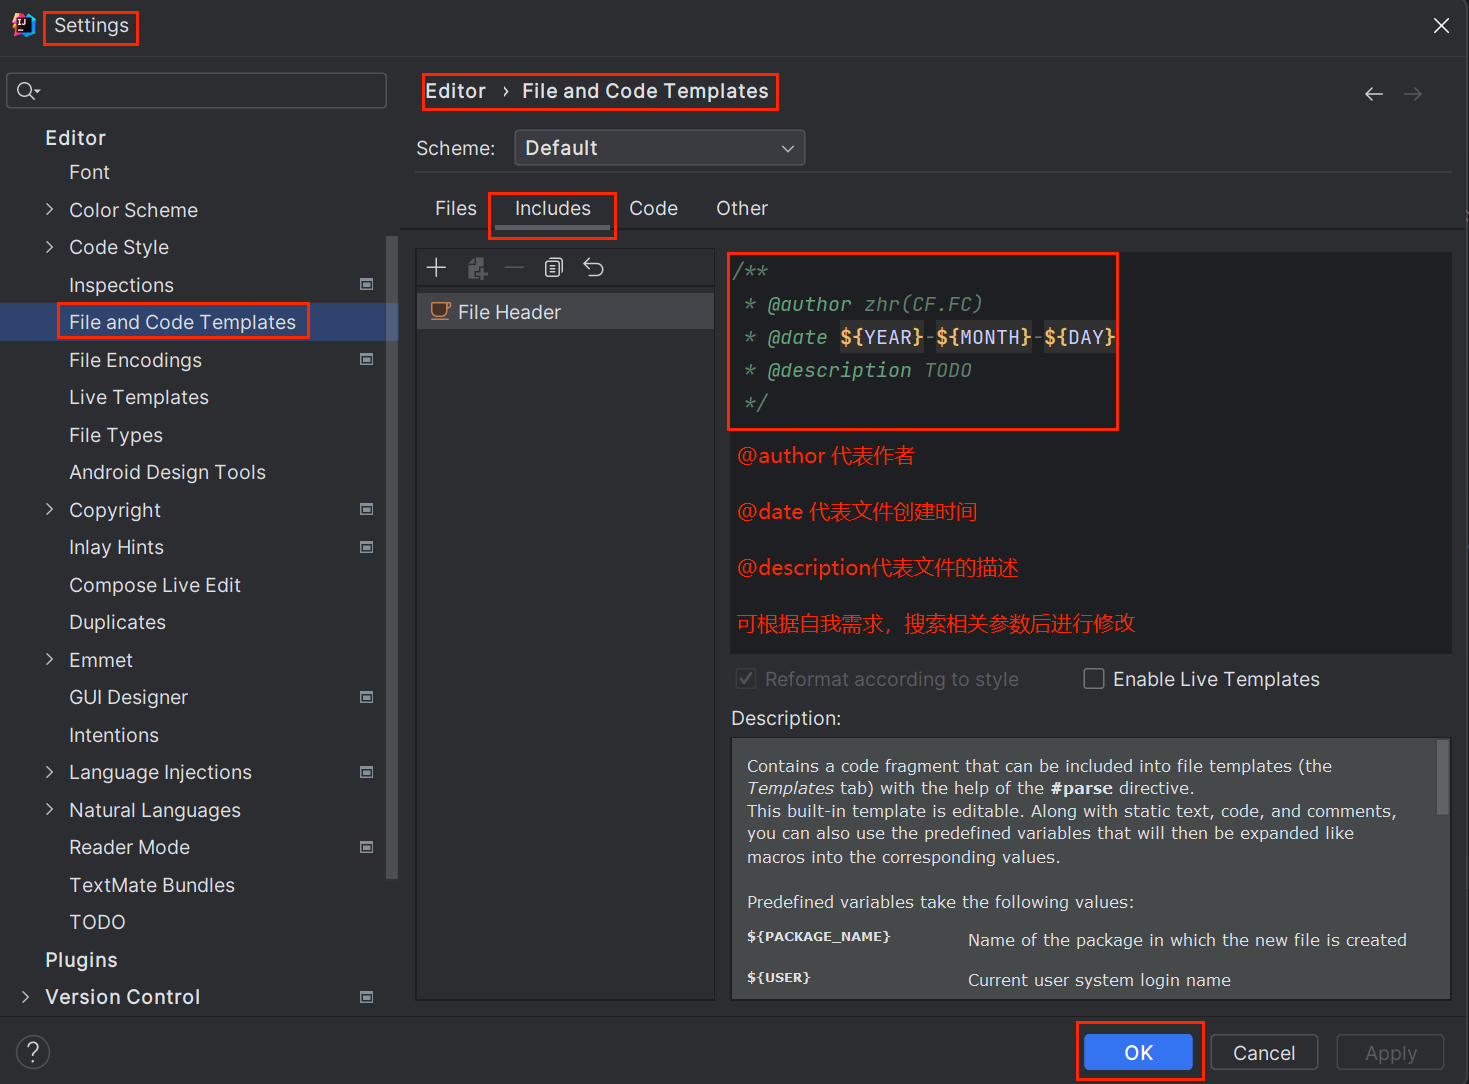The width and height of the screenshot is (1469, 1084).
Task: Open Live Templates settings
Action: click(139, 397)
